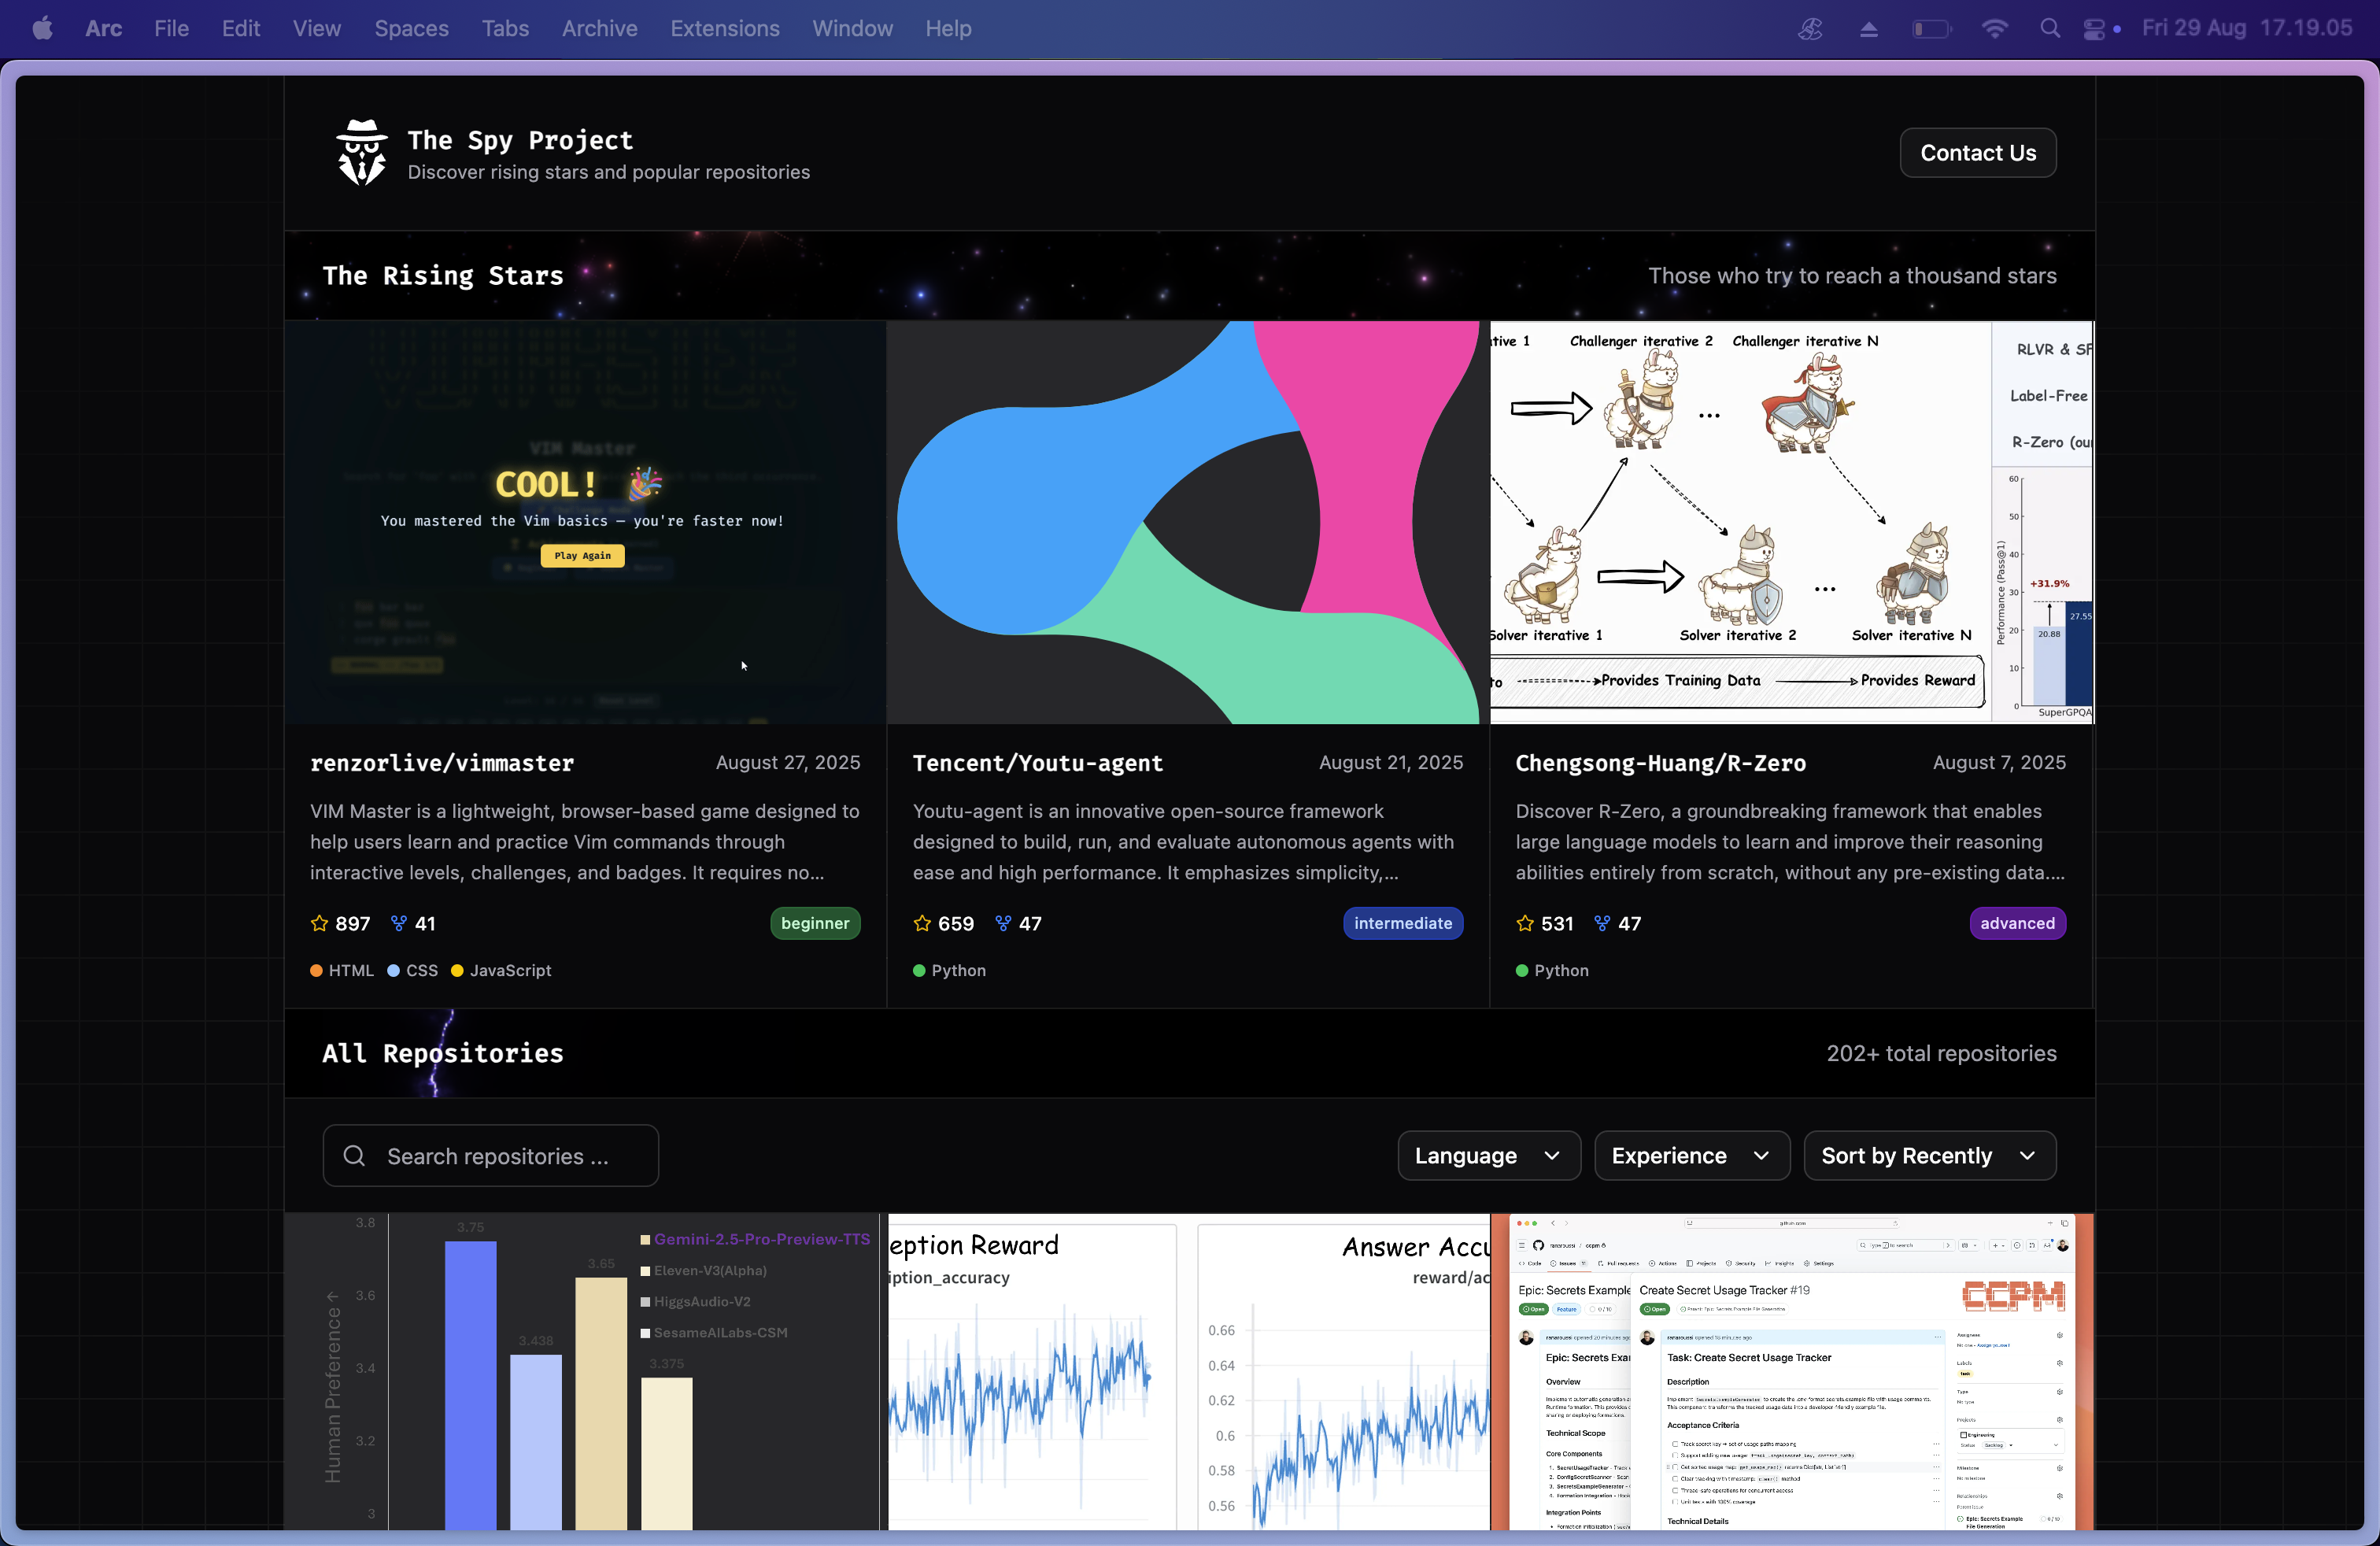Click the date August 21, 2025
2380x1546 pixels.
[x=1391, y=762]
